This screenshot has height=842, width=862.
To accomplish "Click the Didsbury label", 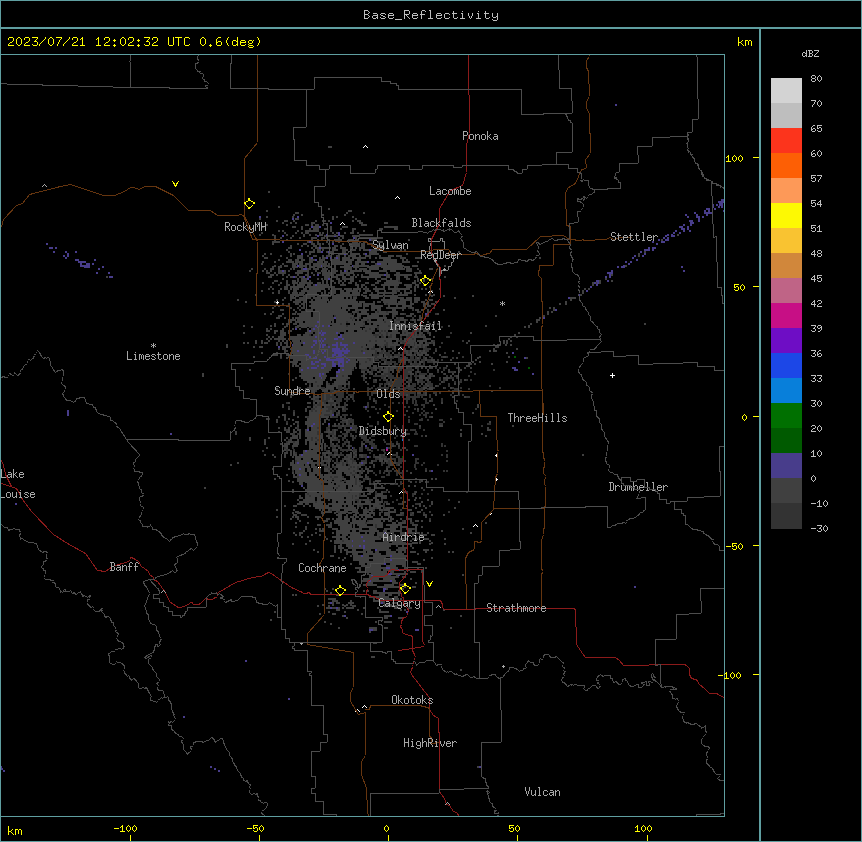I will (383, 431).
